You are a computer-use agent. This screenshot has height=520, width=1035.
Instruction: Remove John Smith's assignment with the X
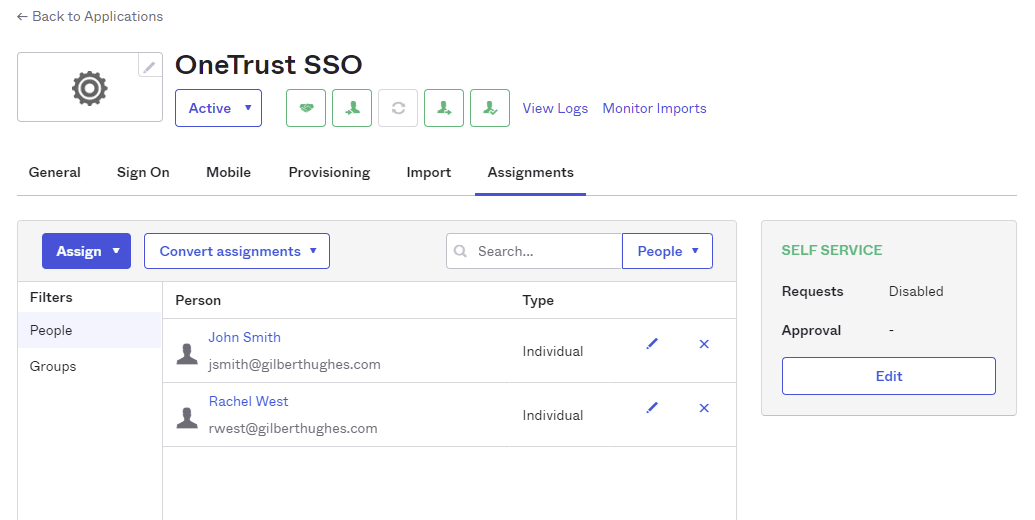[x=704, y=344]
